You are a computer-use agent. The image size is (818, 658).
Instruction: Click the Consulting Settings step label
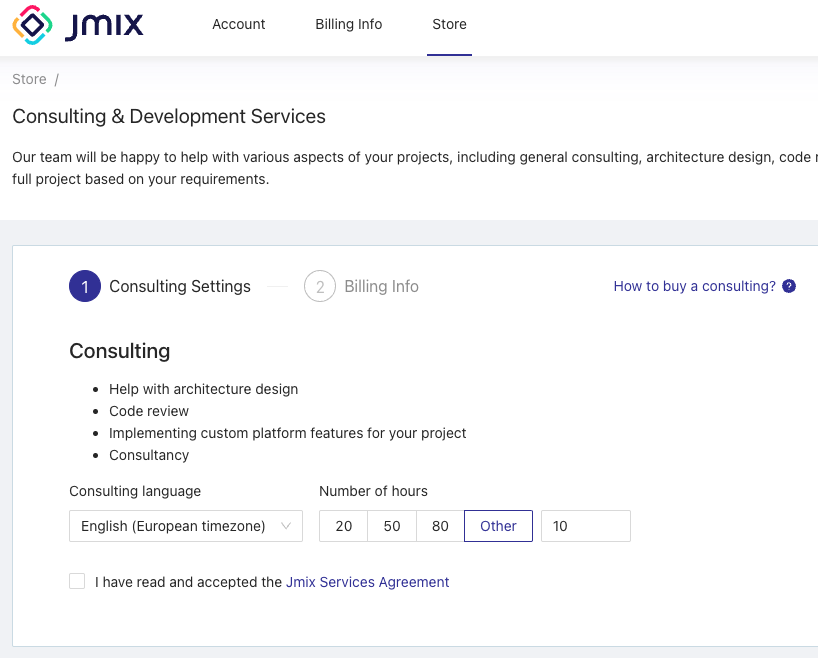click(180, 287)
